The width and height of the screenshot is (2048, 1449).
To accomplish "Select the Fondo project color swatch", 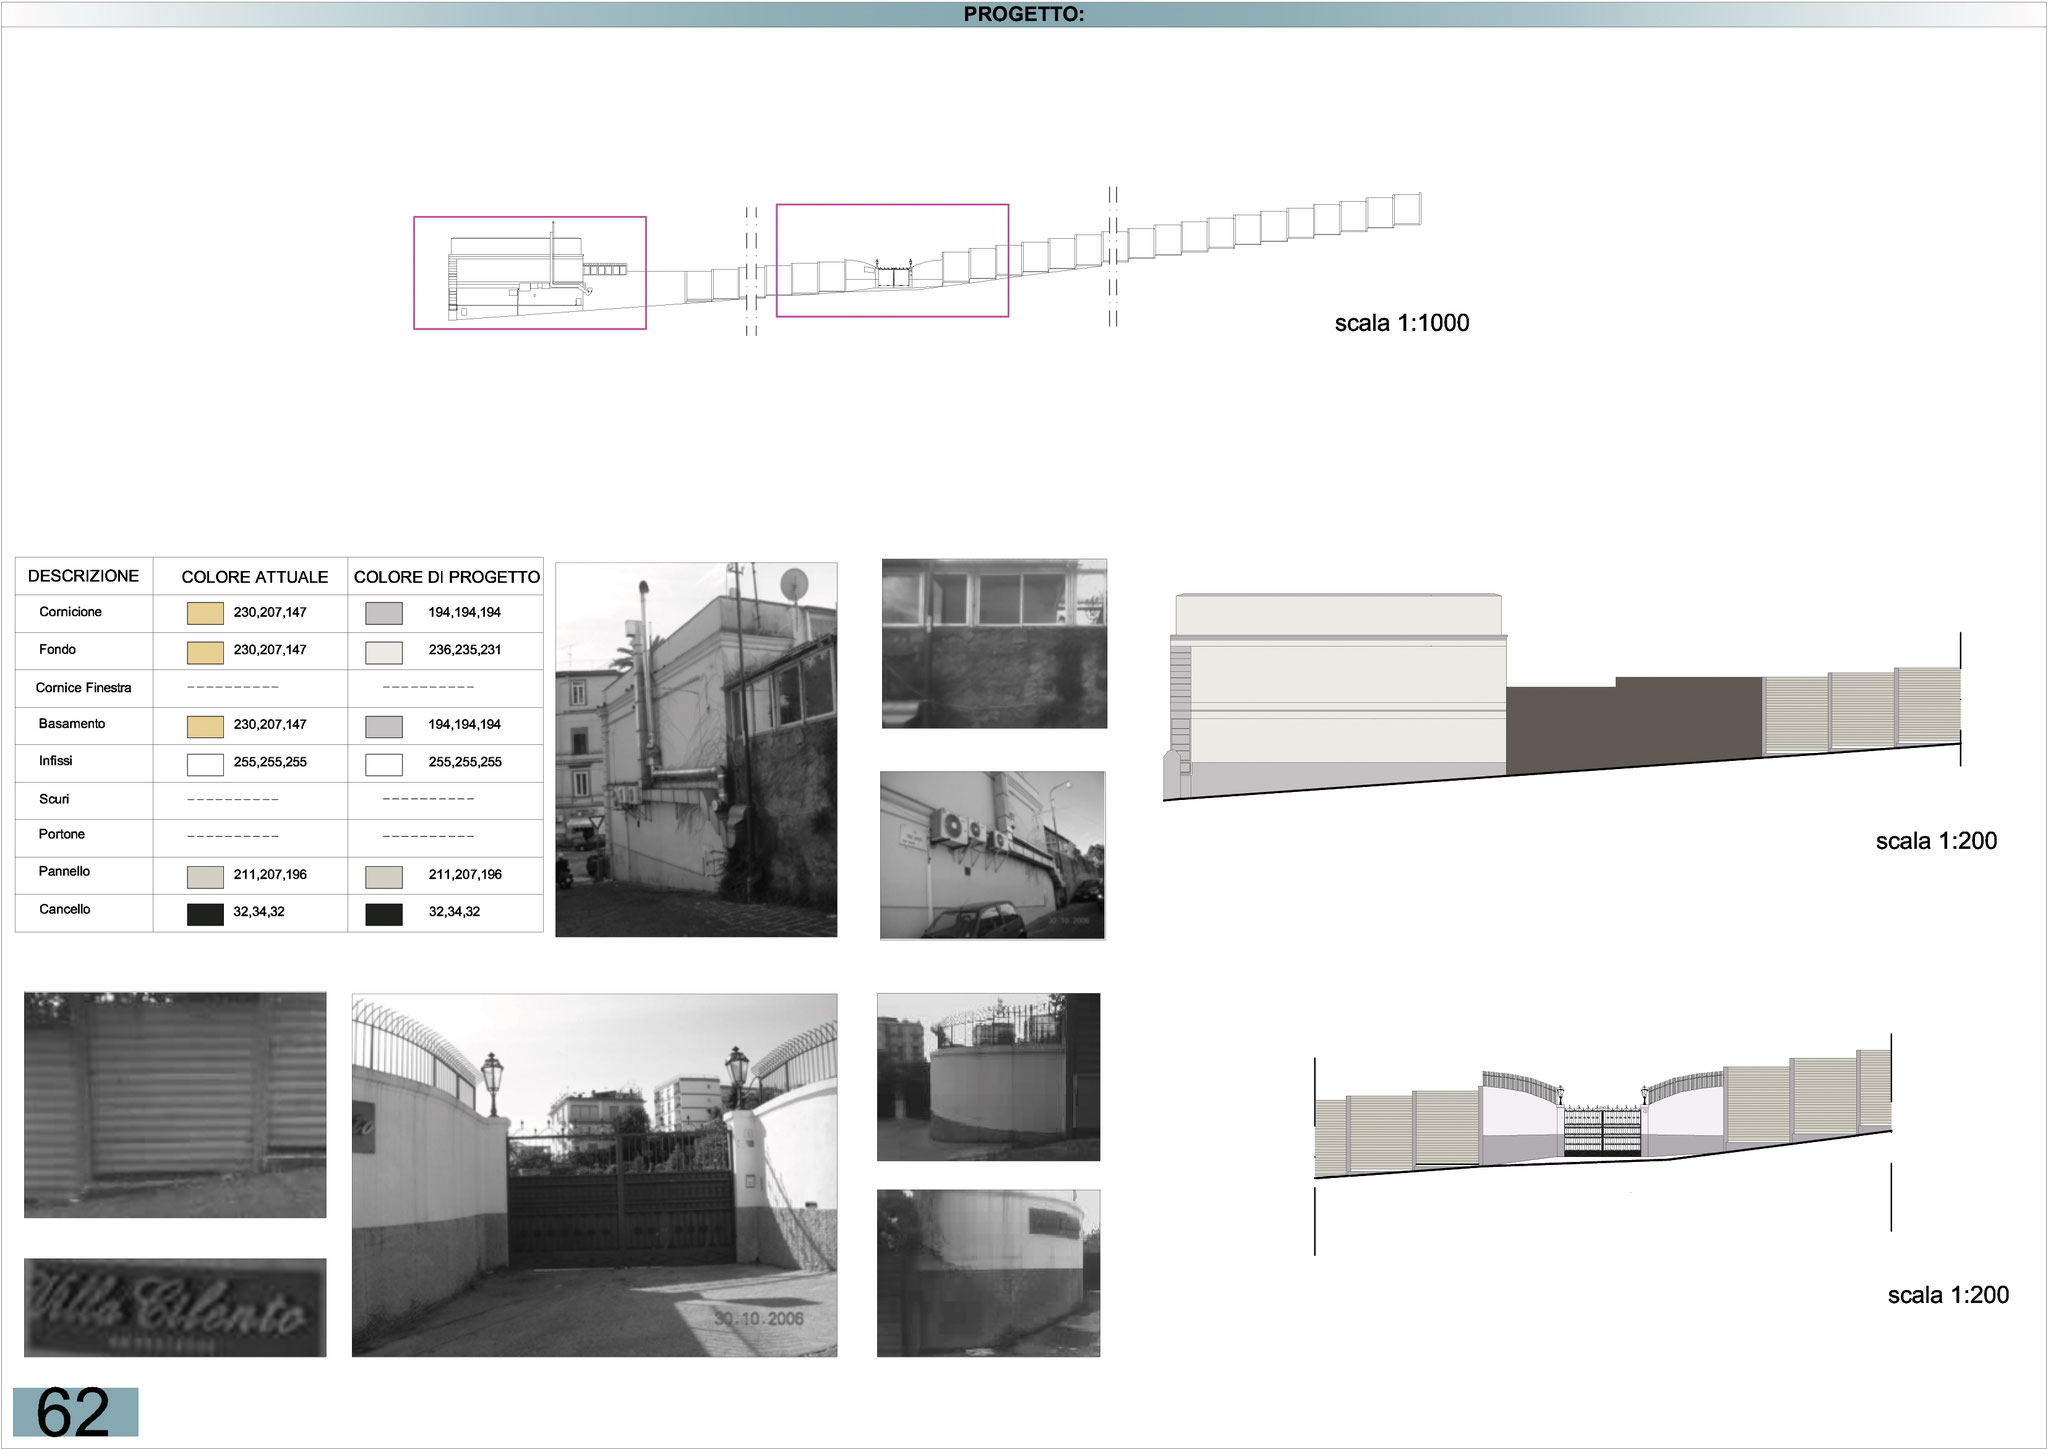I will tap(384, 652).
